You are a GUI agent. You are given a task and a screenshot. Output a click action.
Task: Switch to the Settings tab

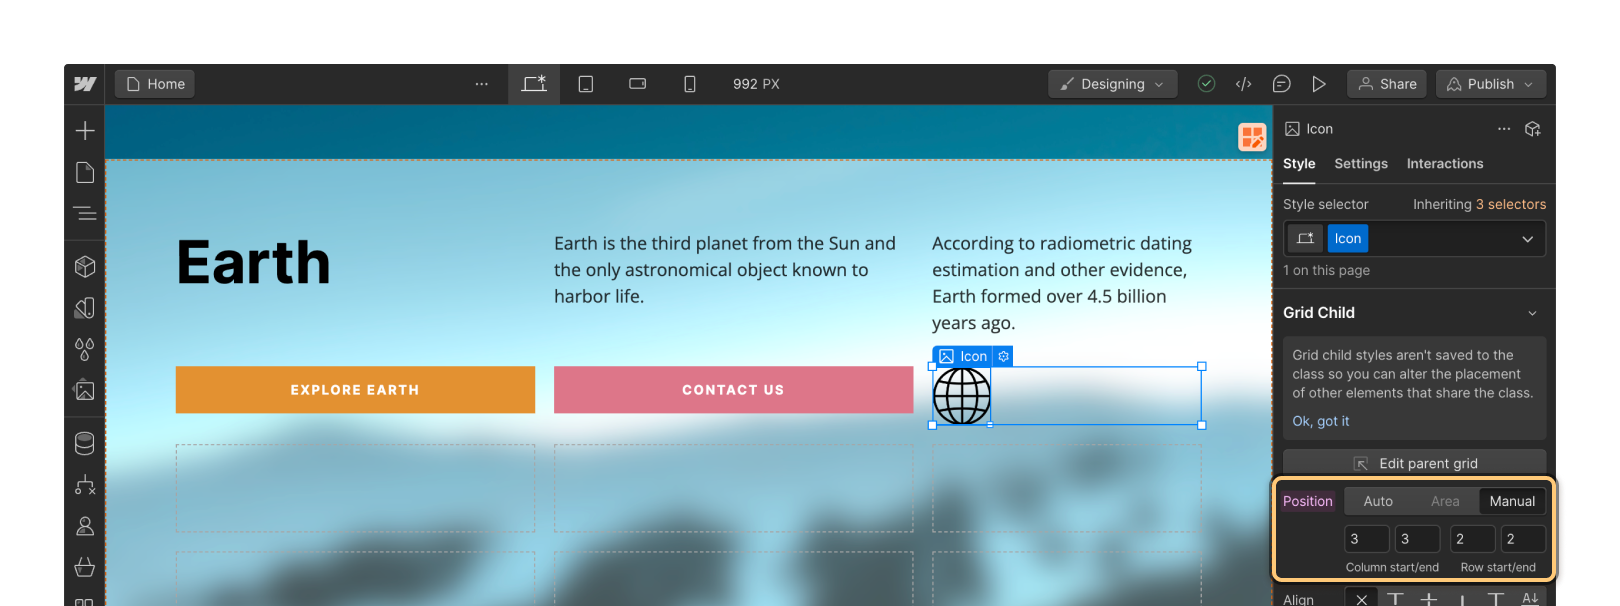click(1360, 164)
